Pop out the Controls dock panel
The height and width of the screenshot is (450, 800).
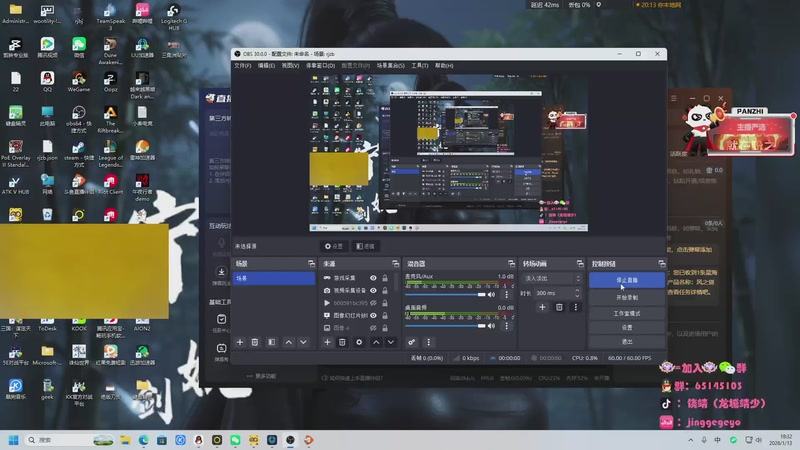click(x=662, y=264)
